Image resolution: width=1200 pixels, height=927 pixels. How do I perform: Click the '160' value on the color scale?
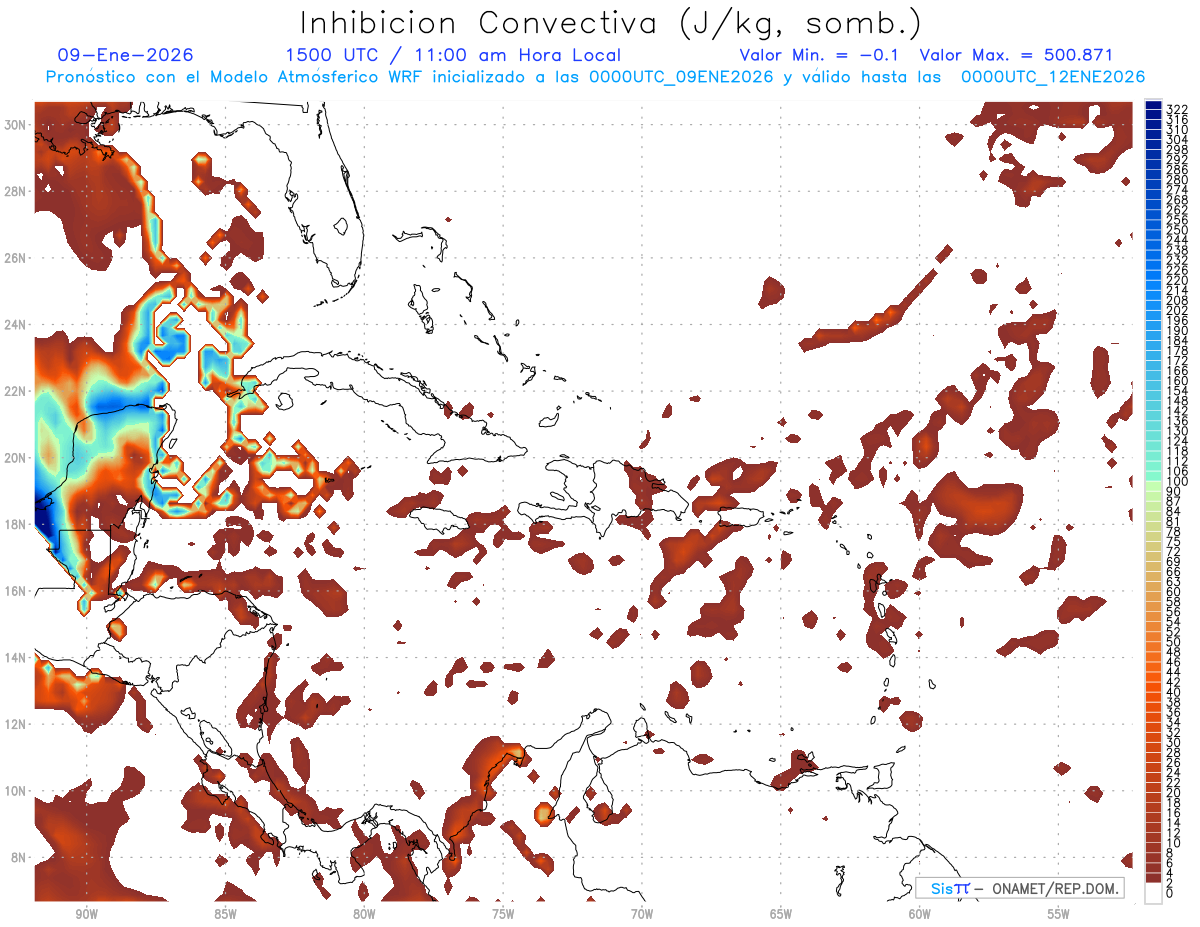pyautogui.click(x=1178, y=381)
